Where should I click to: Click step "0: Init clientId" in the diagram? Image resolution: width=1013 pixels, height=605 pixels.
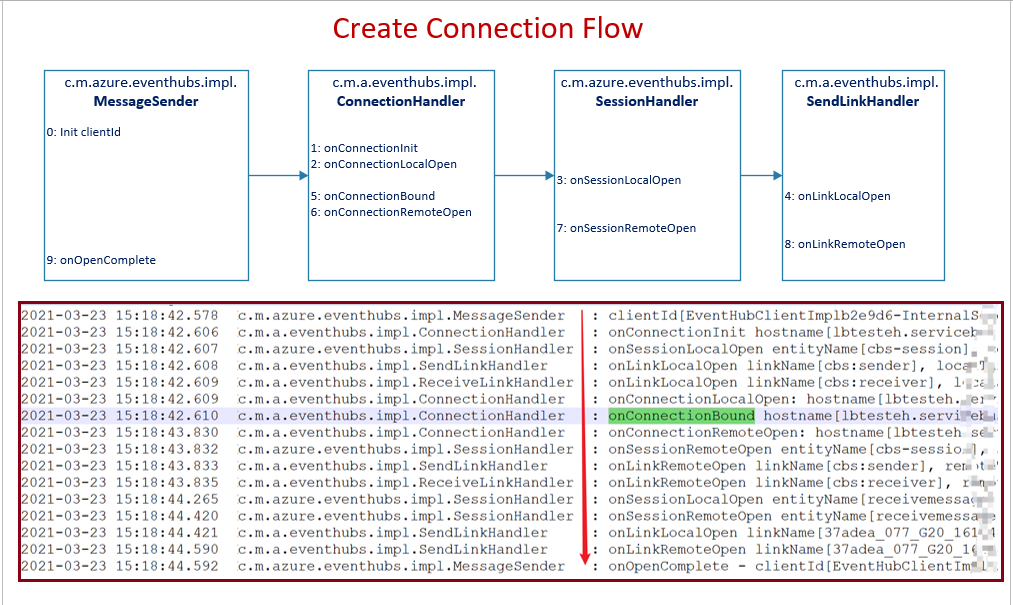(83, 131)
